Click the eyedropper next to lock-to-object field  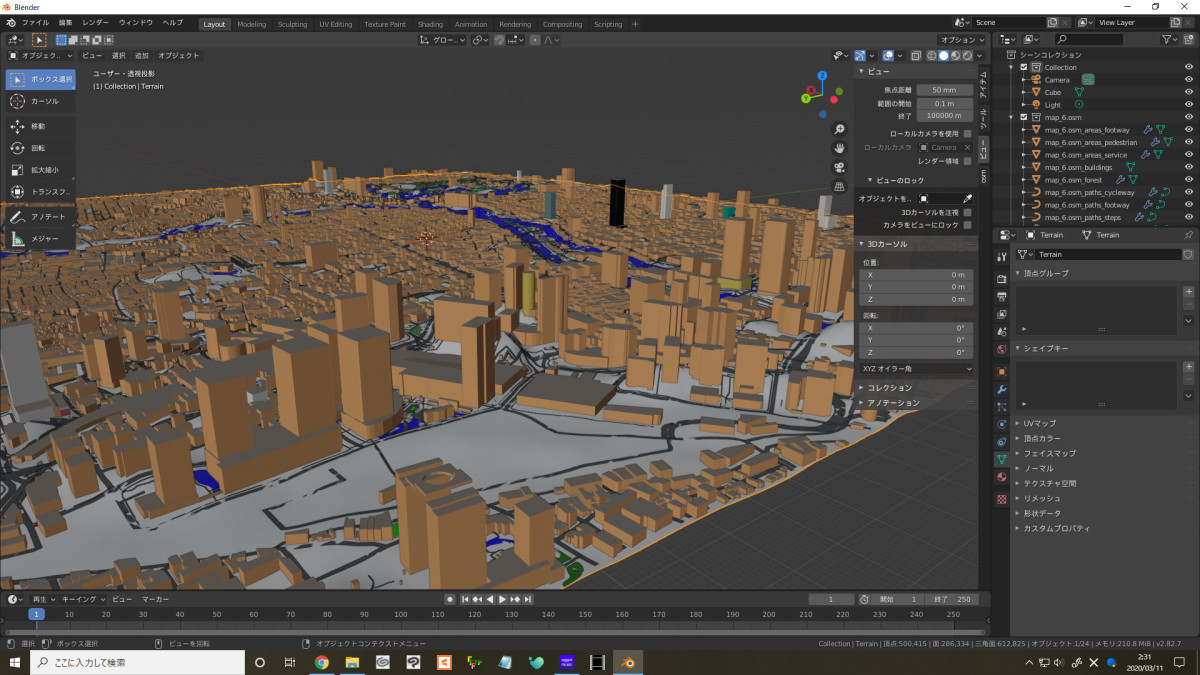coord(967,198)
